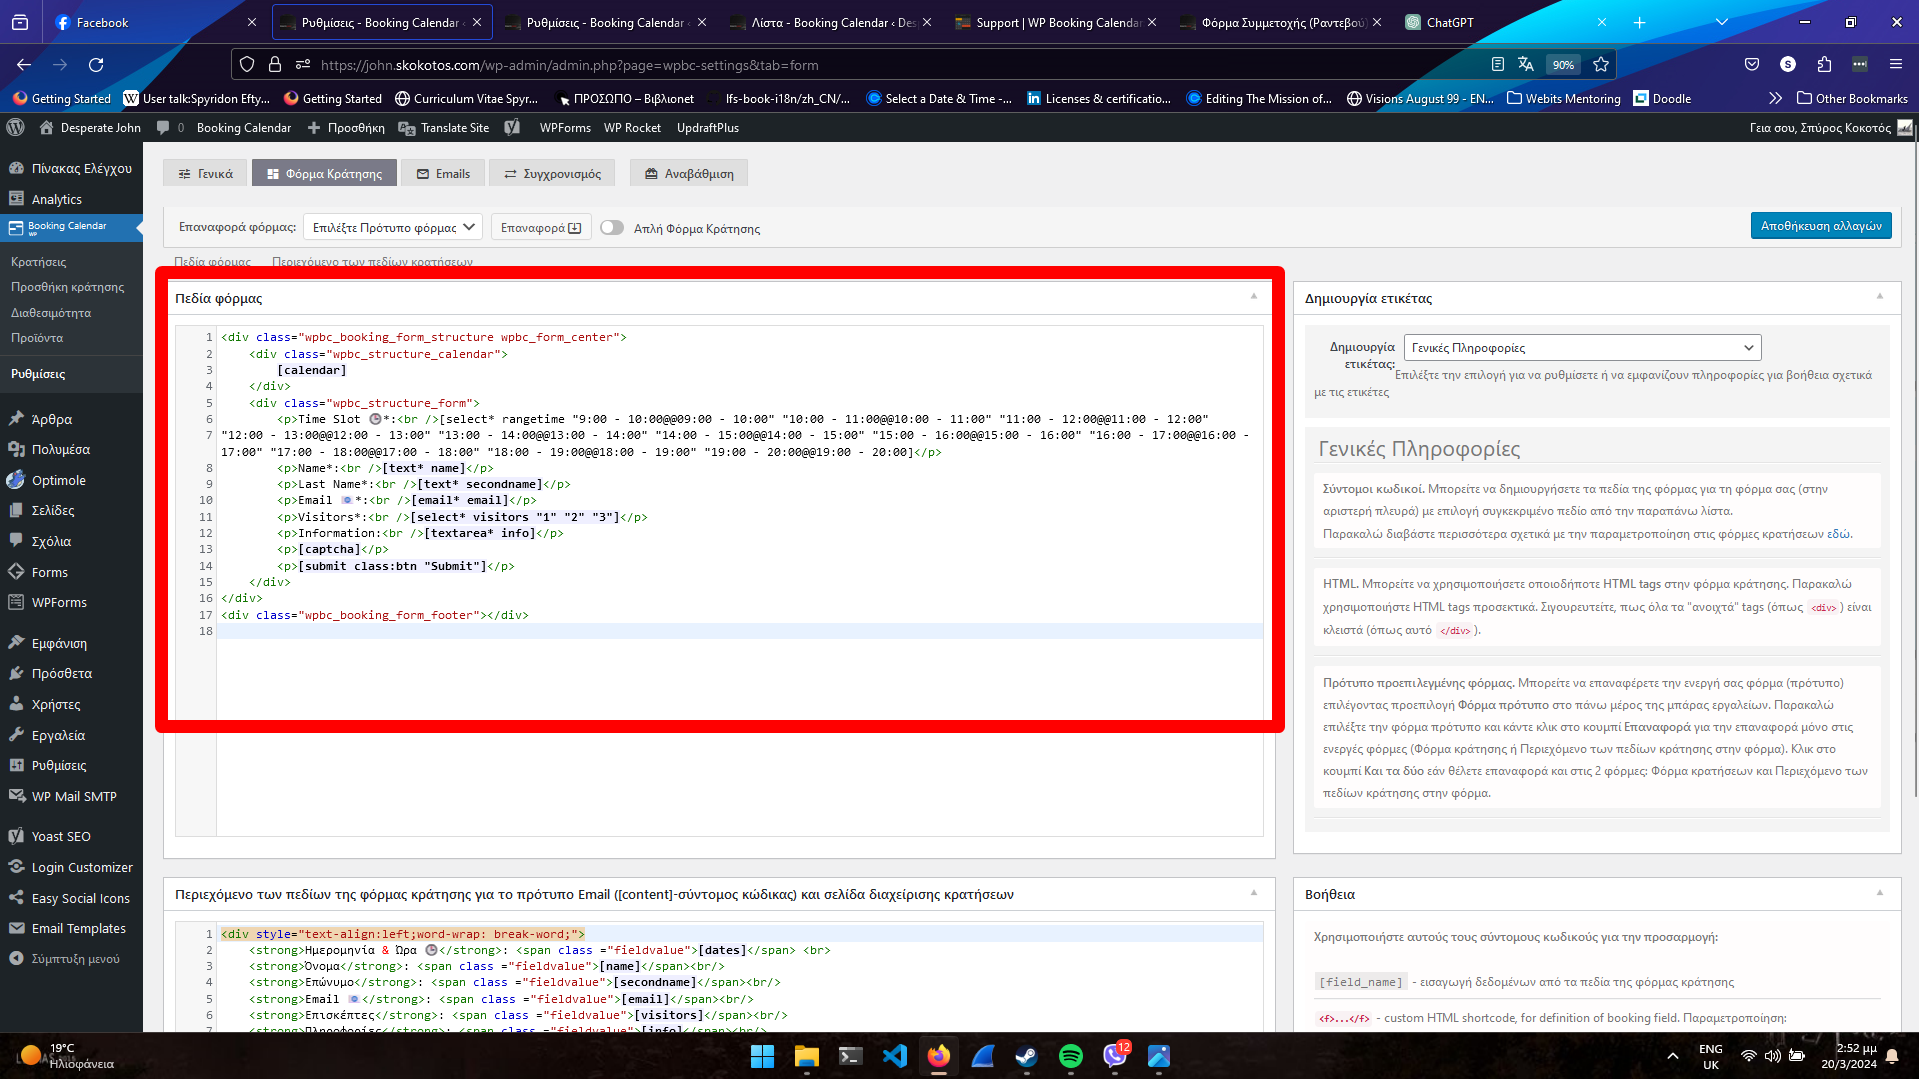The image size is (1919, 1079).
Task: Open Firefox application menu
Action: (1895, 64)
